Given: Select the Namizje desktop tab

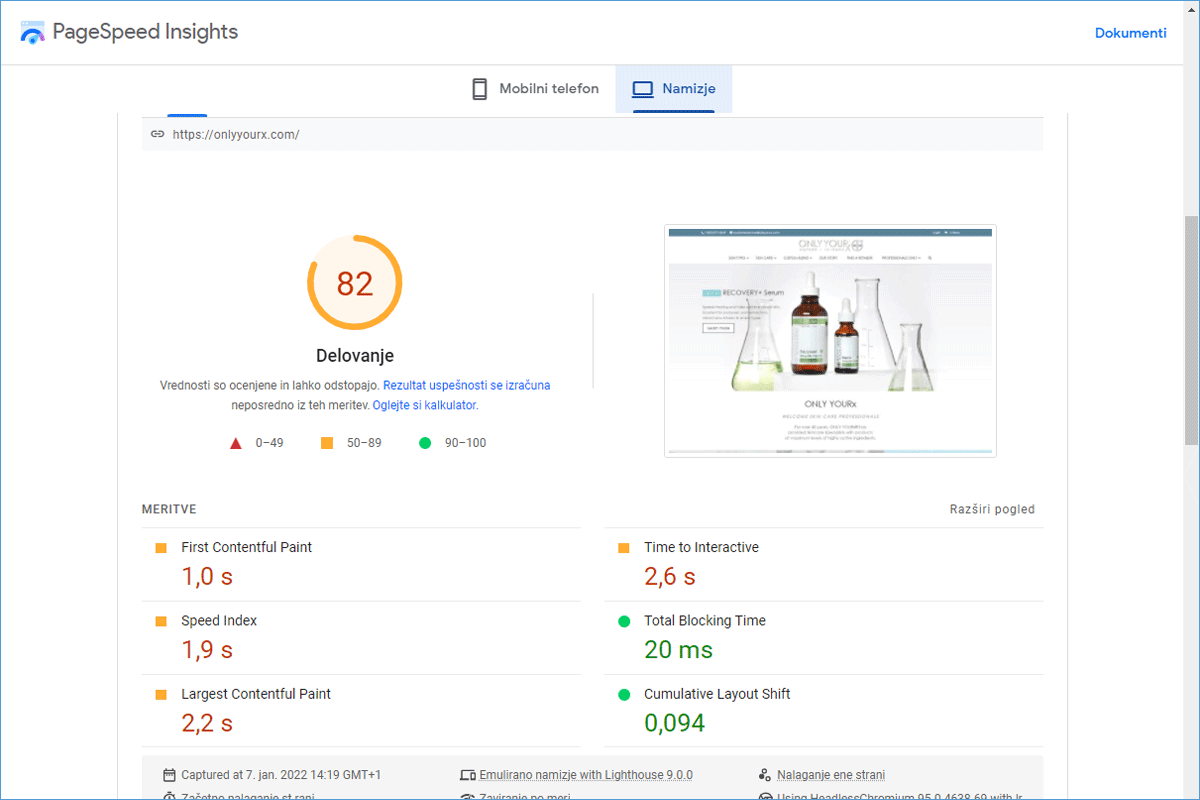Looking at the screenshot, I should point(674,89).
